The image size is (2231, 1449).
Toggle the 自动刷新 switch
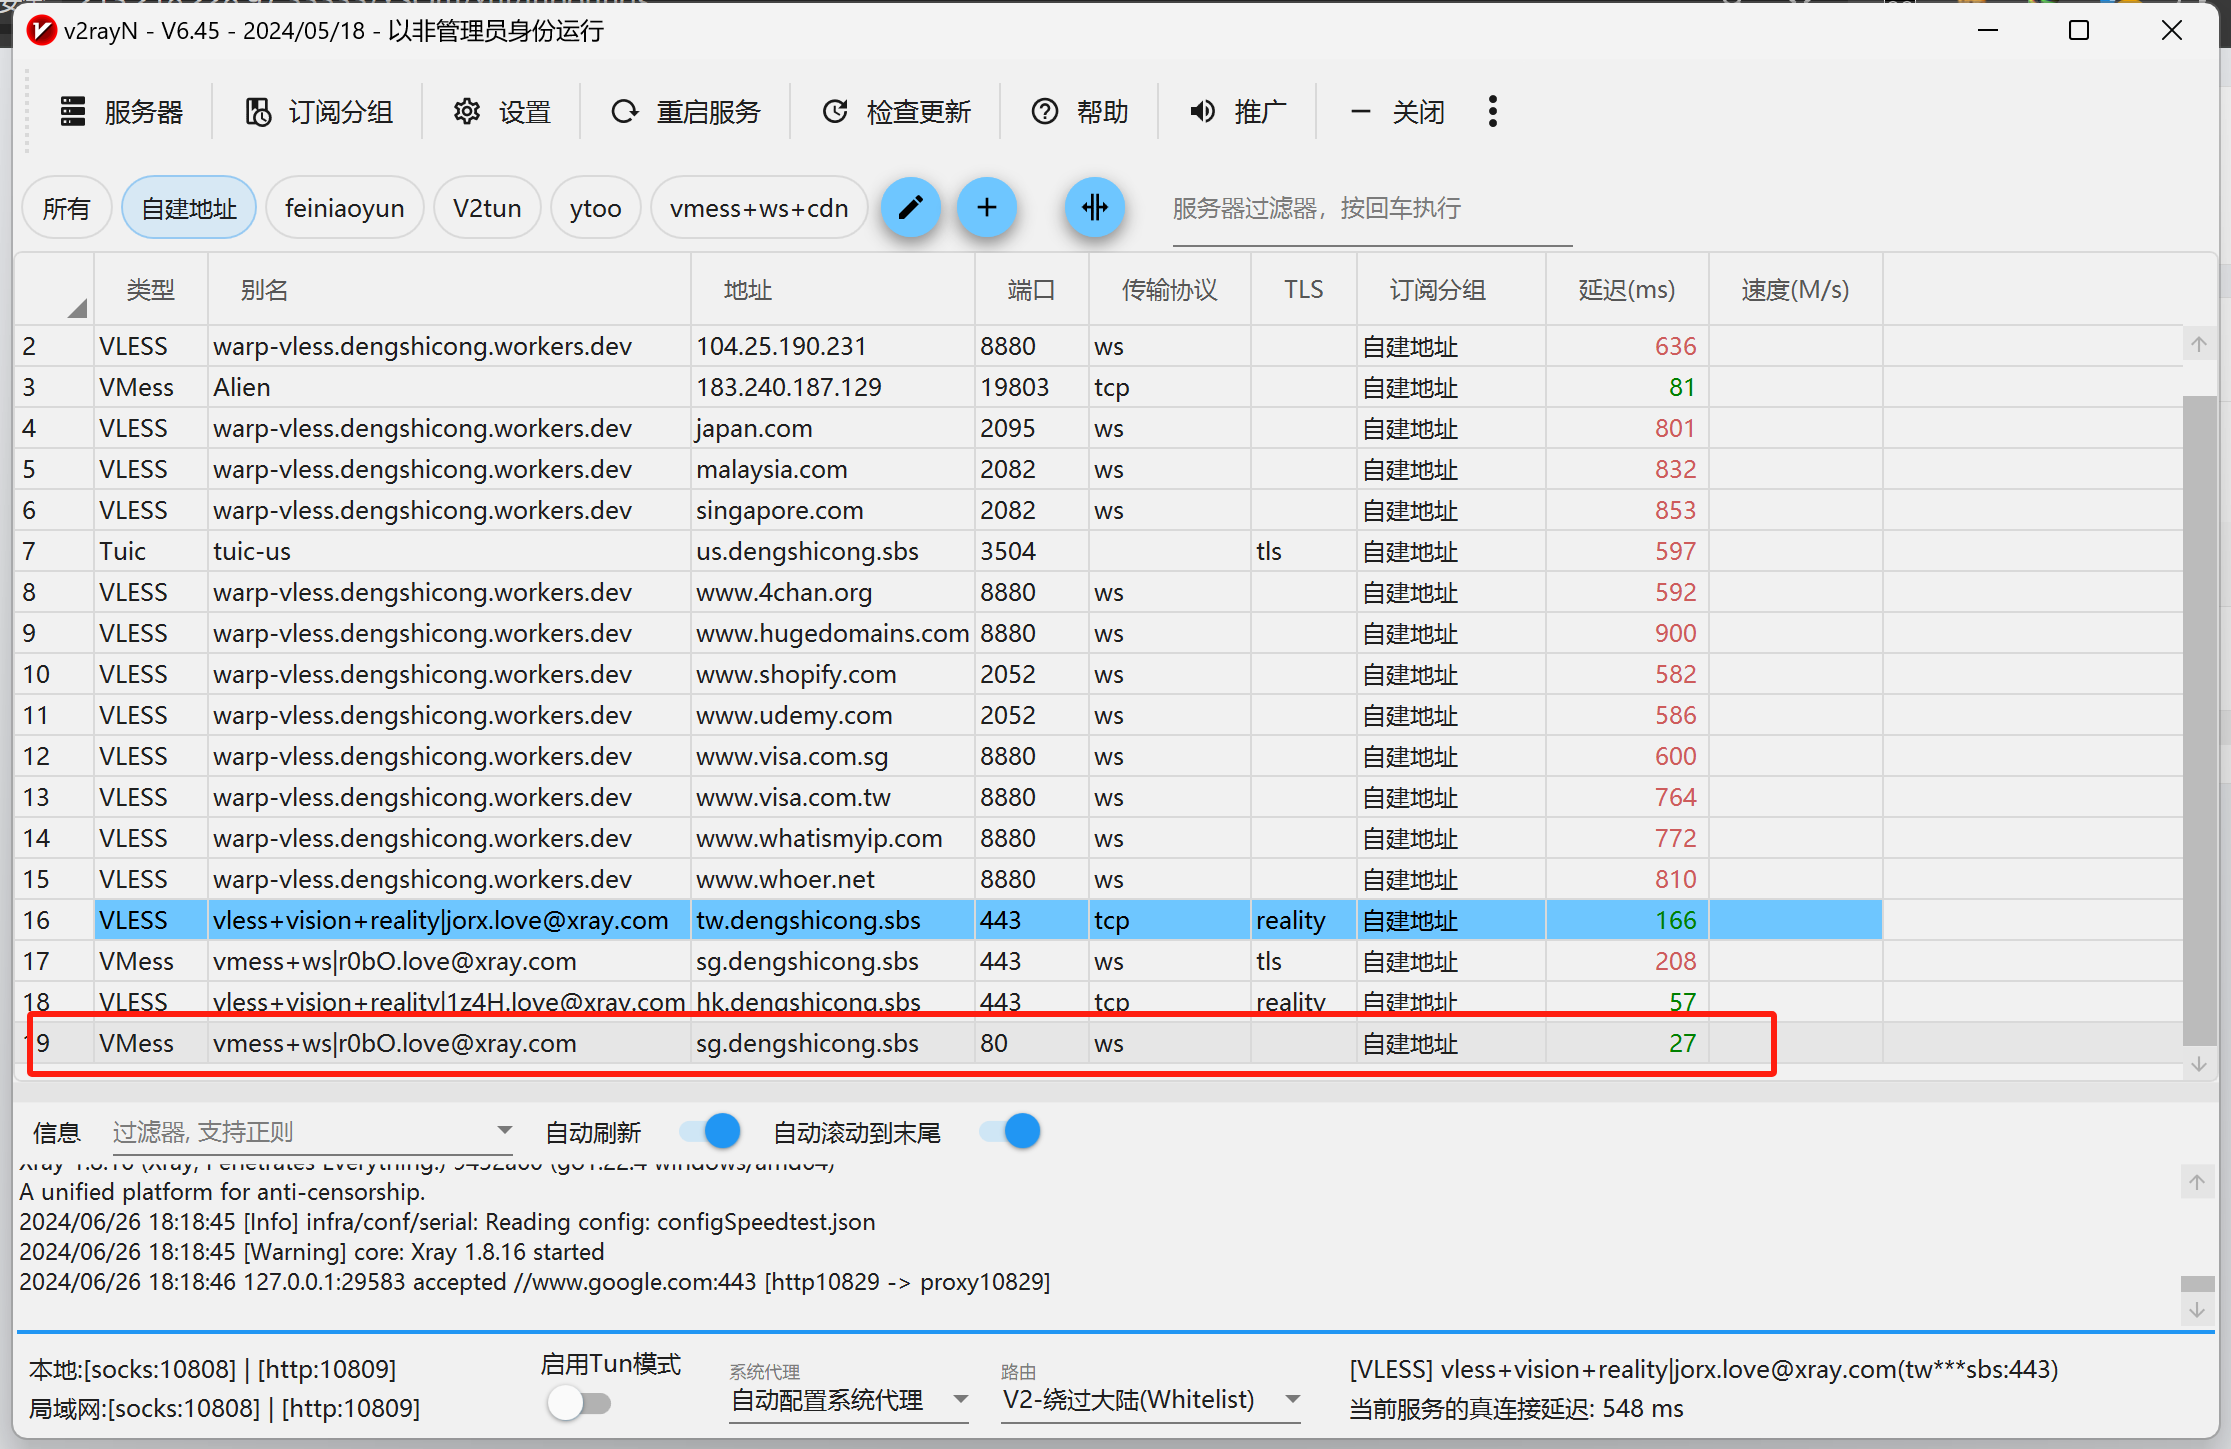click(x=710, y=1132)
